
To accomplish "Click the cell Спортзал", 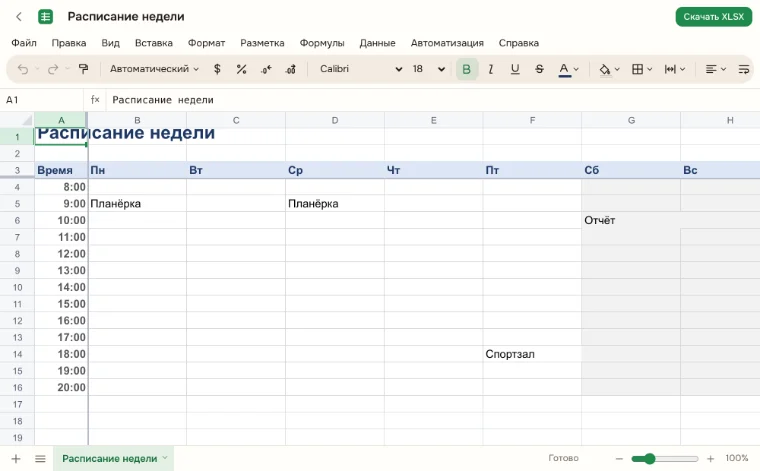I will (532, 354).
